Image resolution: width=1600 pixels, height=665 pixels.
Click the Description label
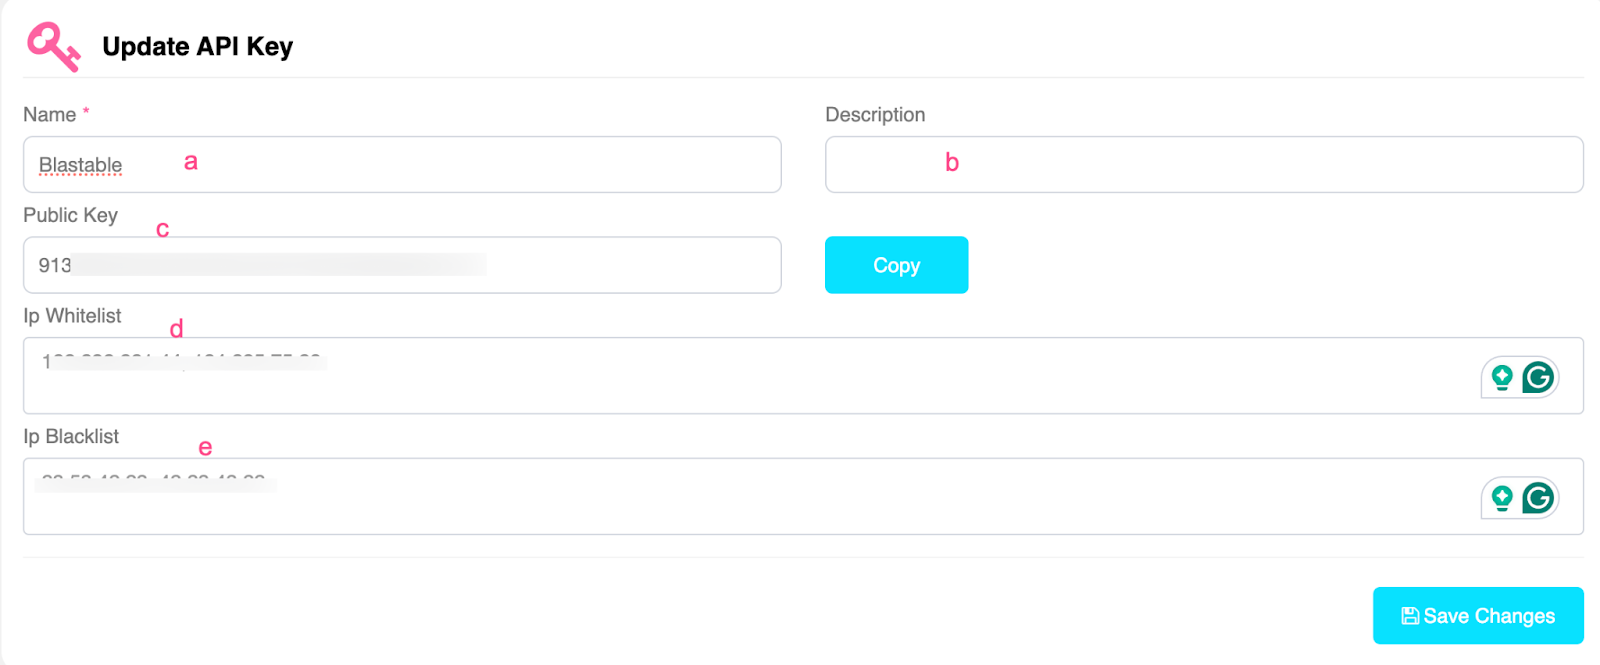click(x=875, y=115)
